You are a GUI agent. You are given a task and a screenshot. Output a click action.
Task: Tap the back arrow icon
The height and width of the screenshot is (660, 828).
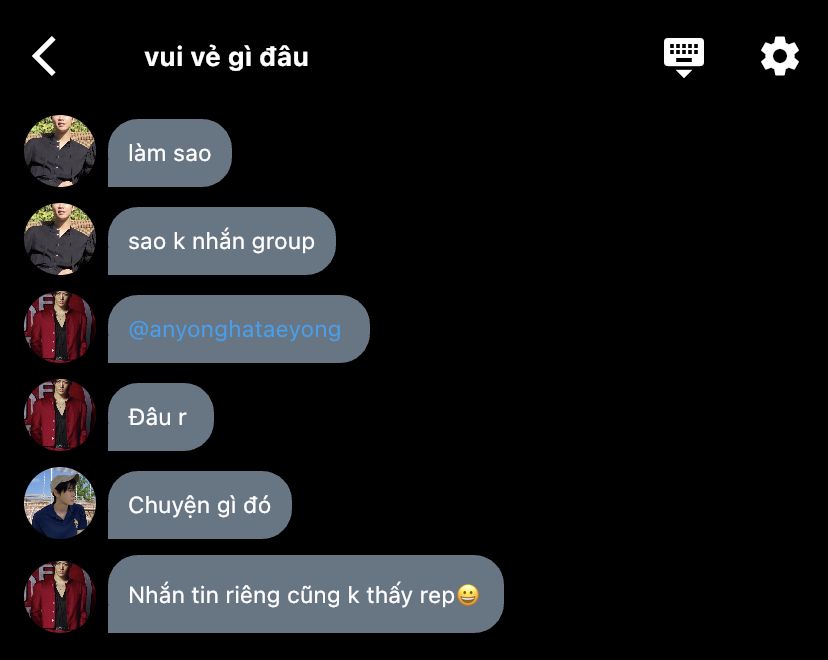pyautogui.click(x=44, y=56)
